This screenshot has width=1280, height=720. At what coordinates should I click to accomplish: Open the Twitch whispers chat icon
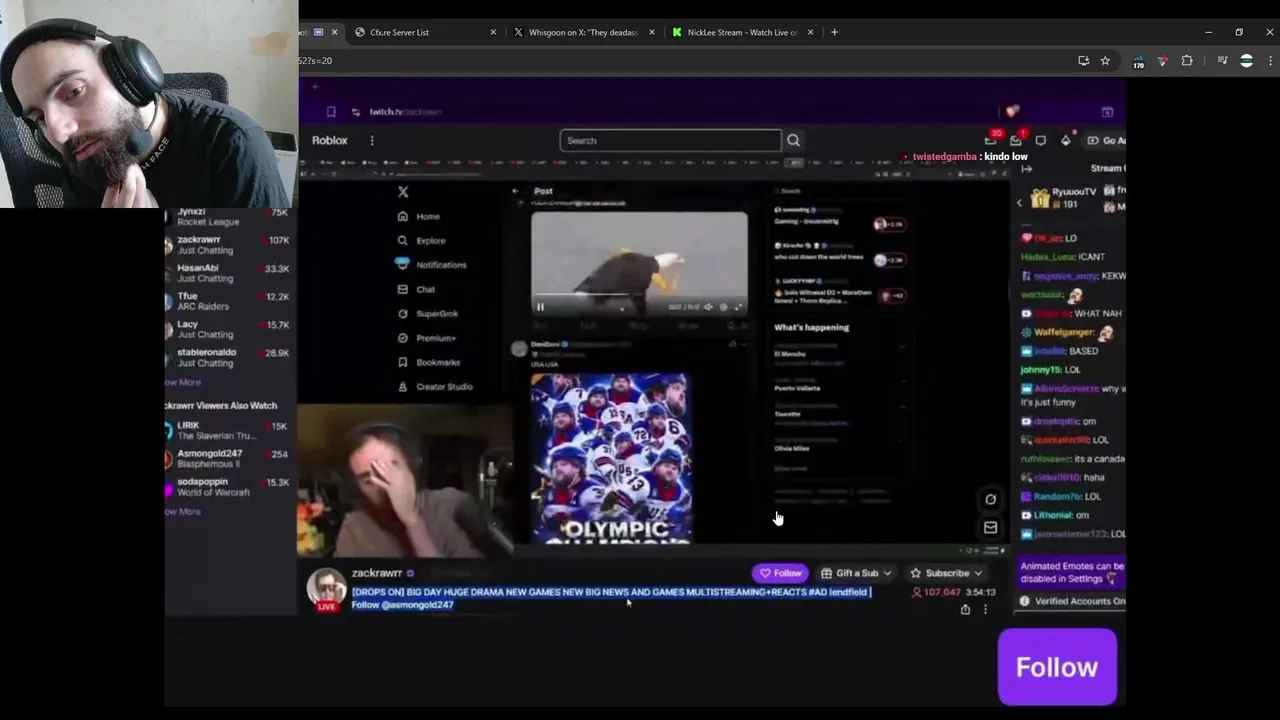[1041, 141]
